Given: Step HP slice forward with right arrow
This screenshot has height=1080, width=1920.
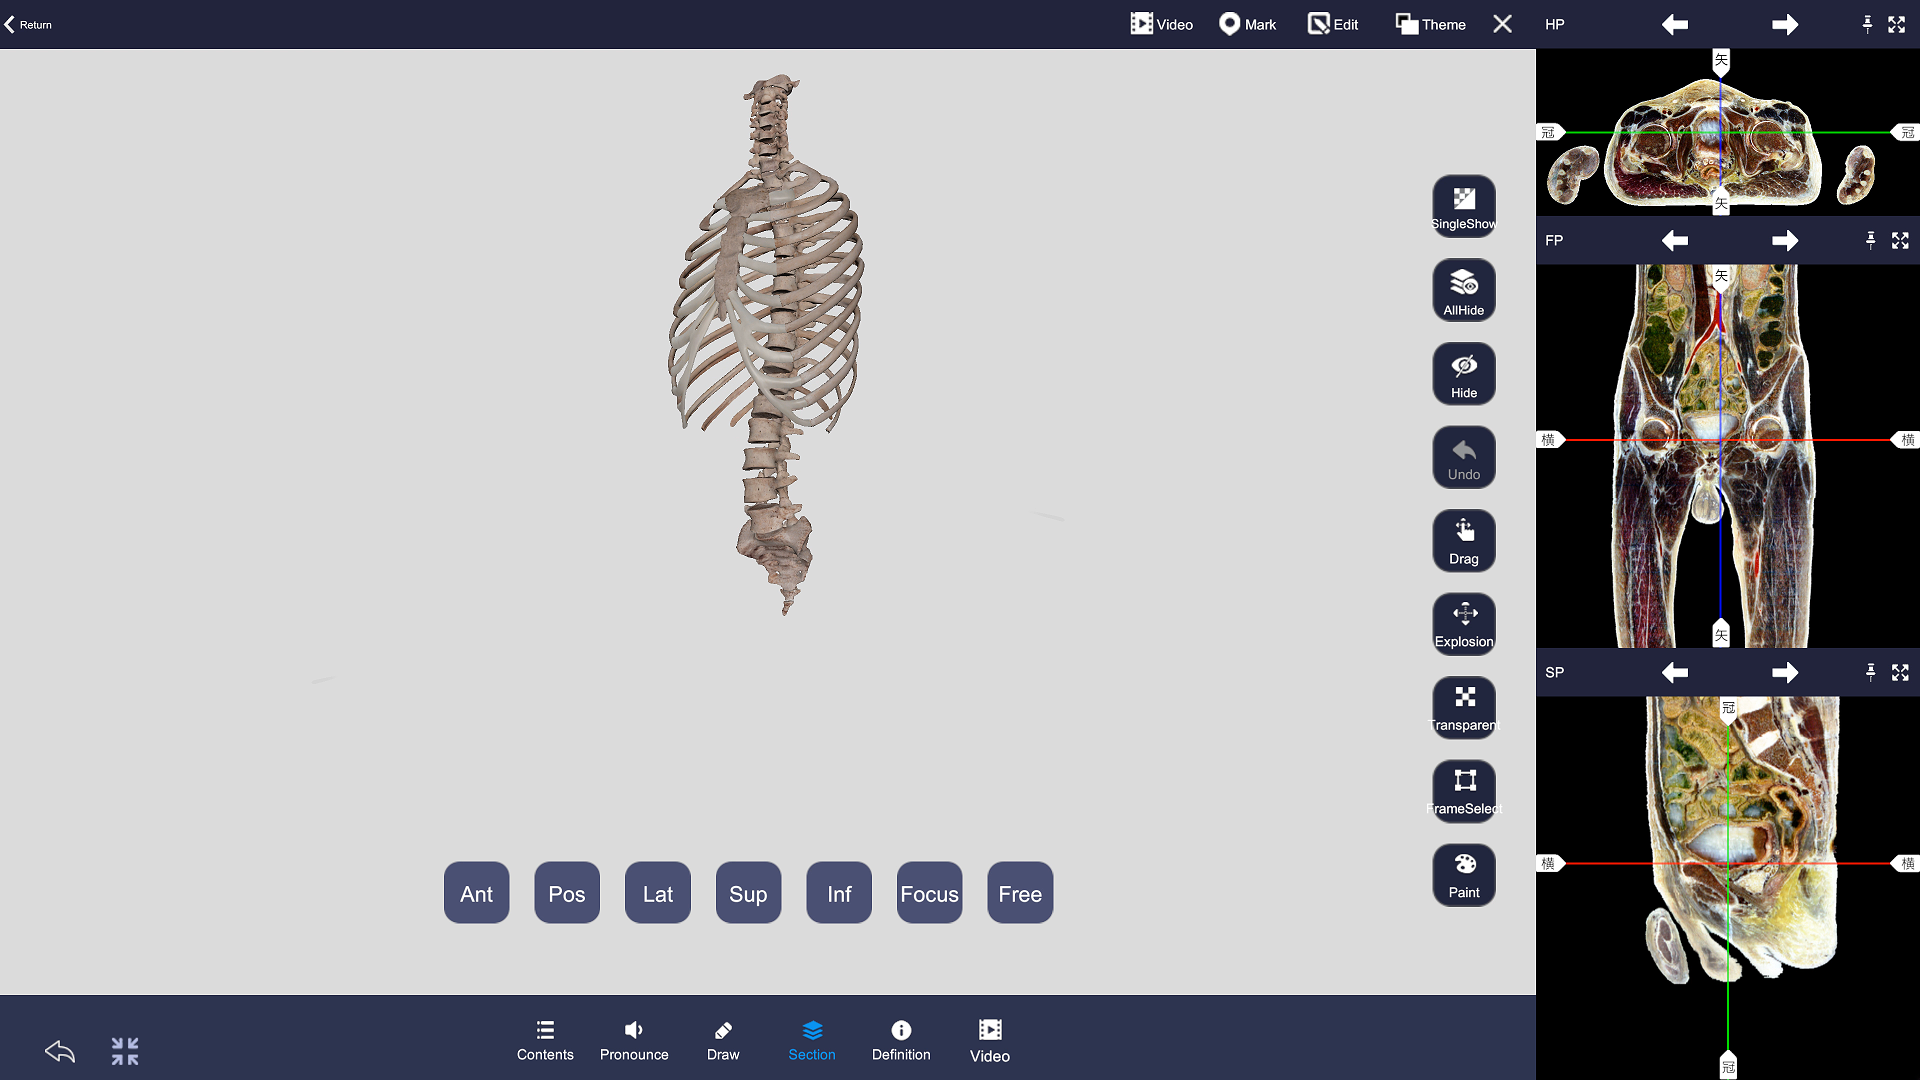Looking at the screenshot, I should click(1784, 24).
